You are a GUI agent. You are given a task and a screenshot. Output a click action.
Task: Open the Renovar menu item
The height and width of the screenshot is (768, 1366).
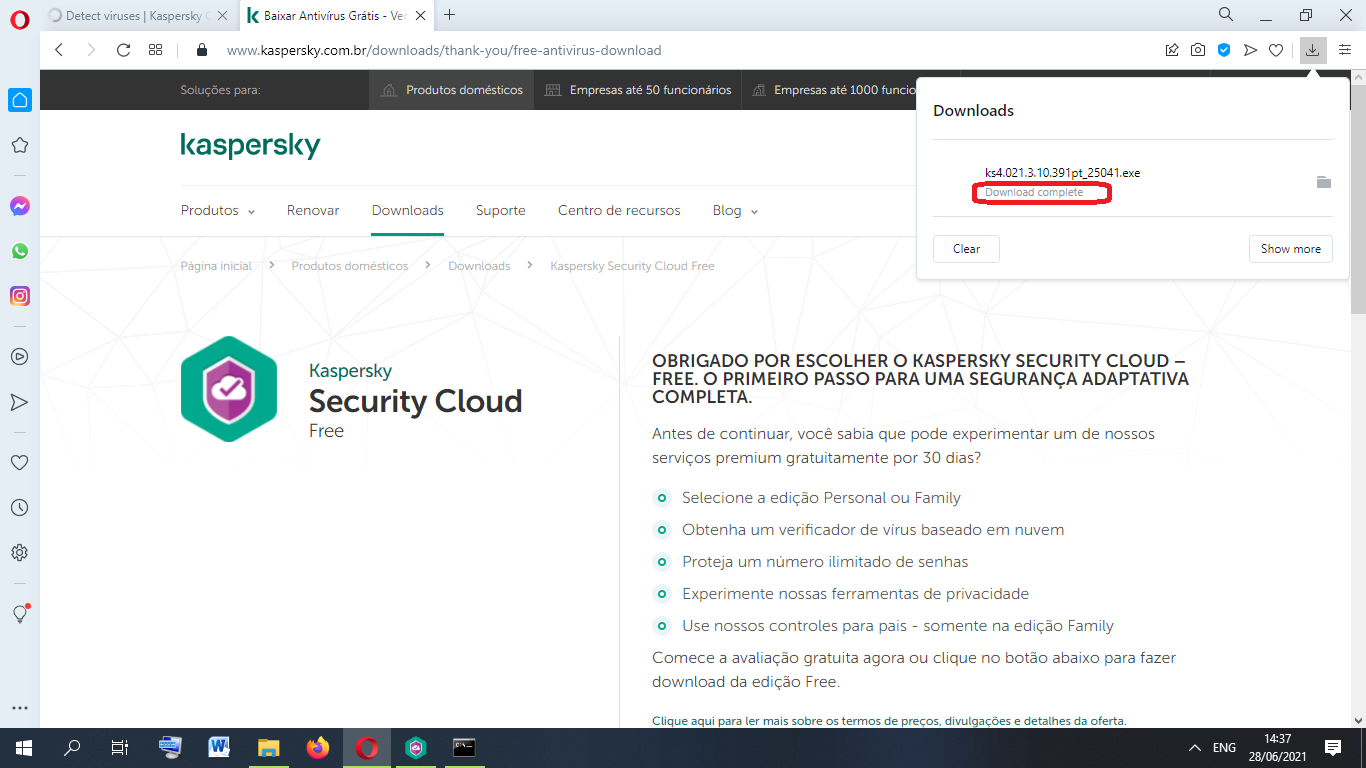pyautogui.click(x=313, y=210)
